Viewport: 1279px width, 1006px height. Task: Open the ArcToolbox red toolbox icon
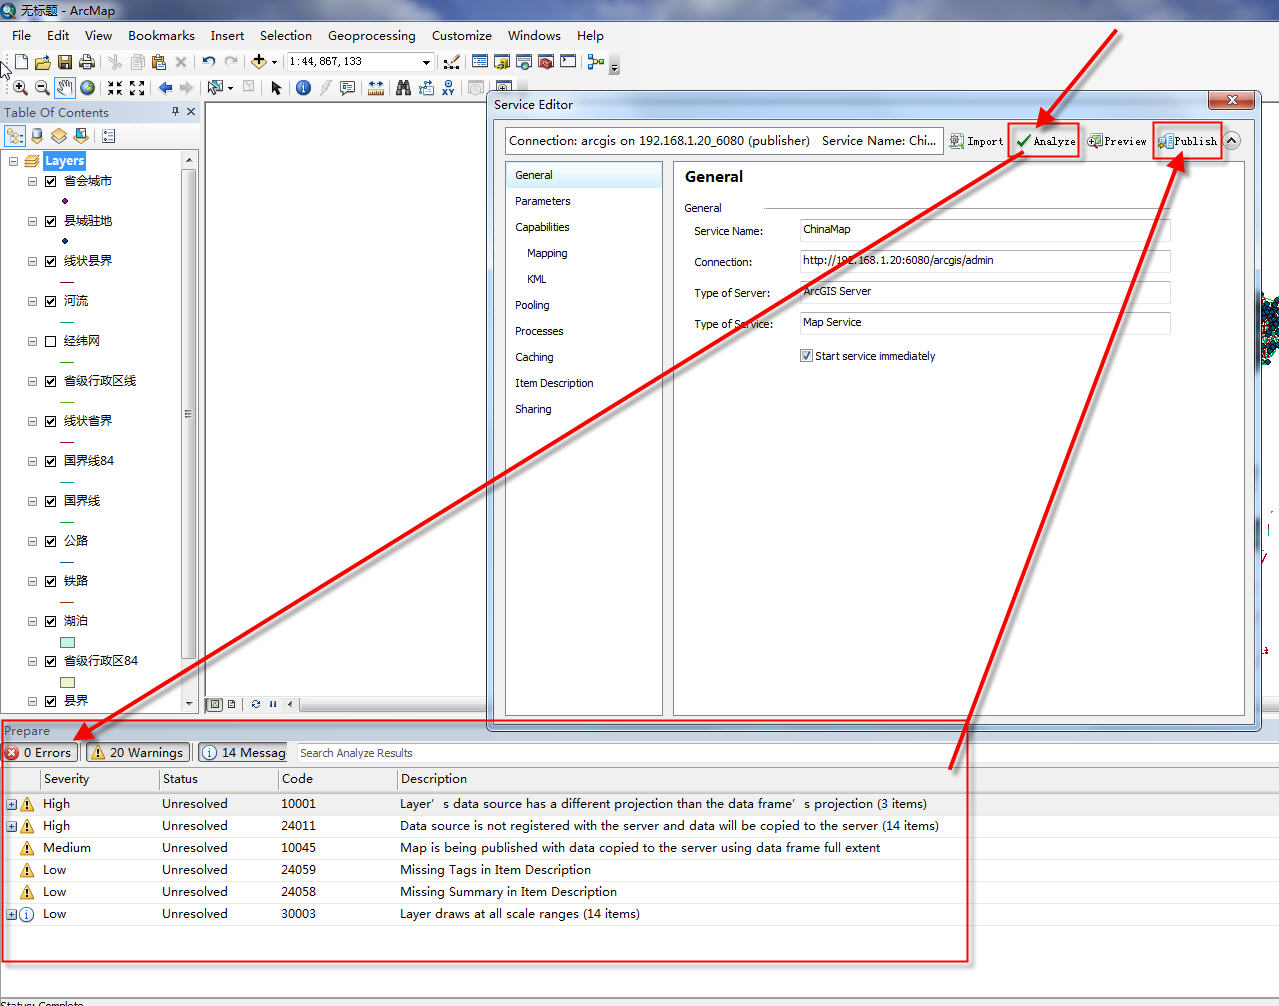pos(546,62)
